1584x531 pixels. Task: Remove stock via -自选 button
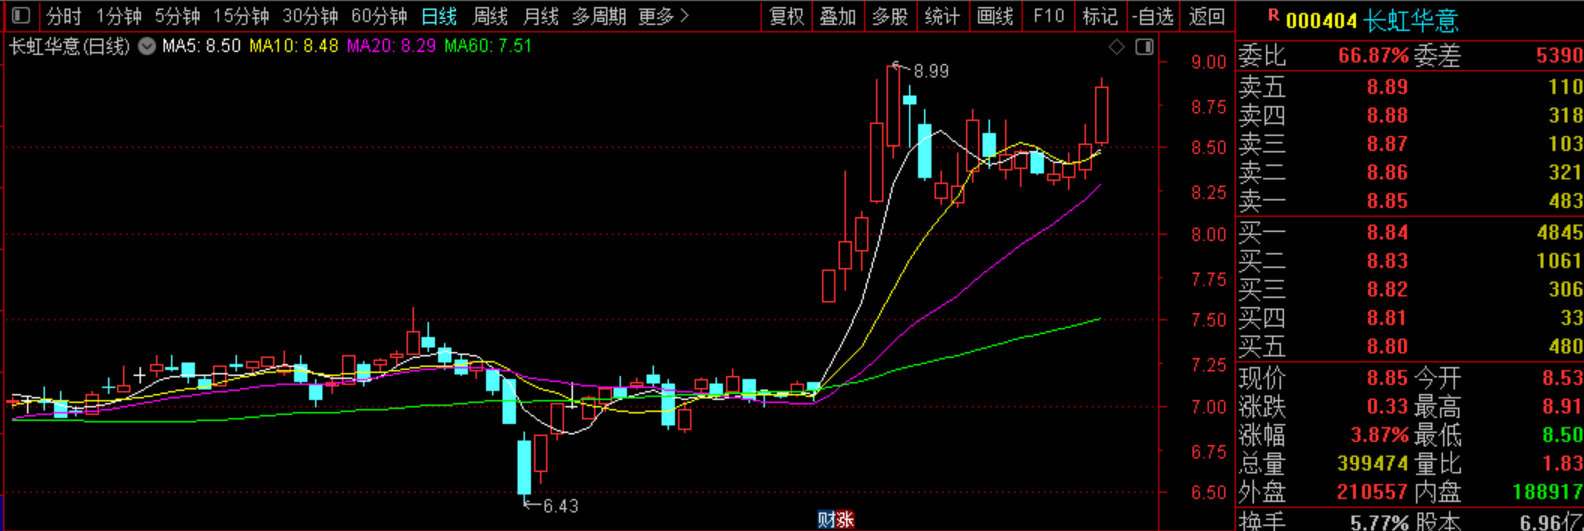click(x=1153, y=16)
